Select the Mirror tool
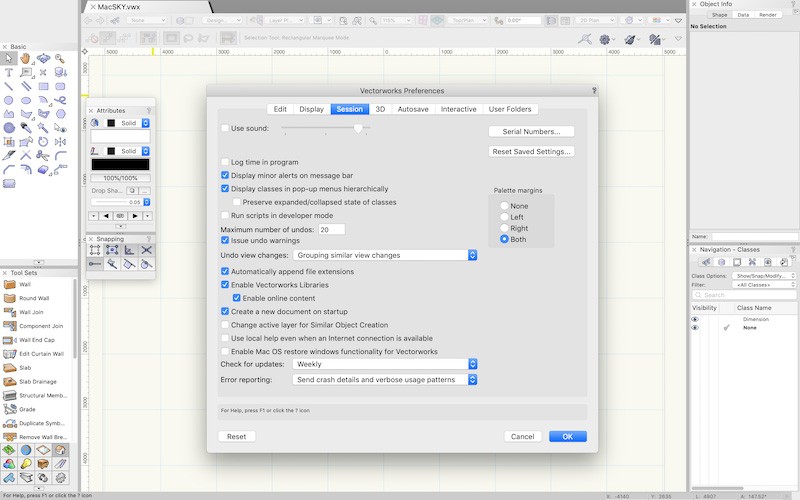Screen dimensions: 800x500 click(60, 141)
